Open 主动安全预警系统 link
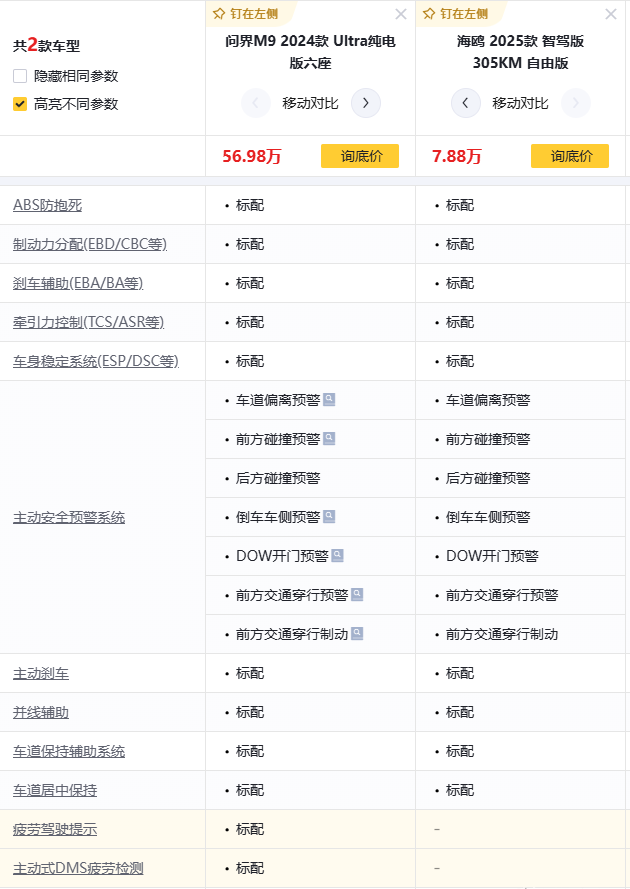 pos(69,517)
